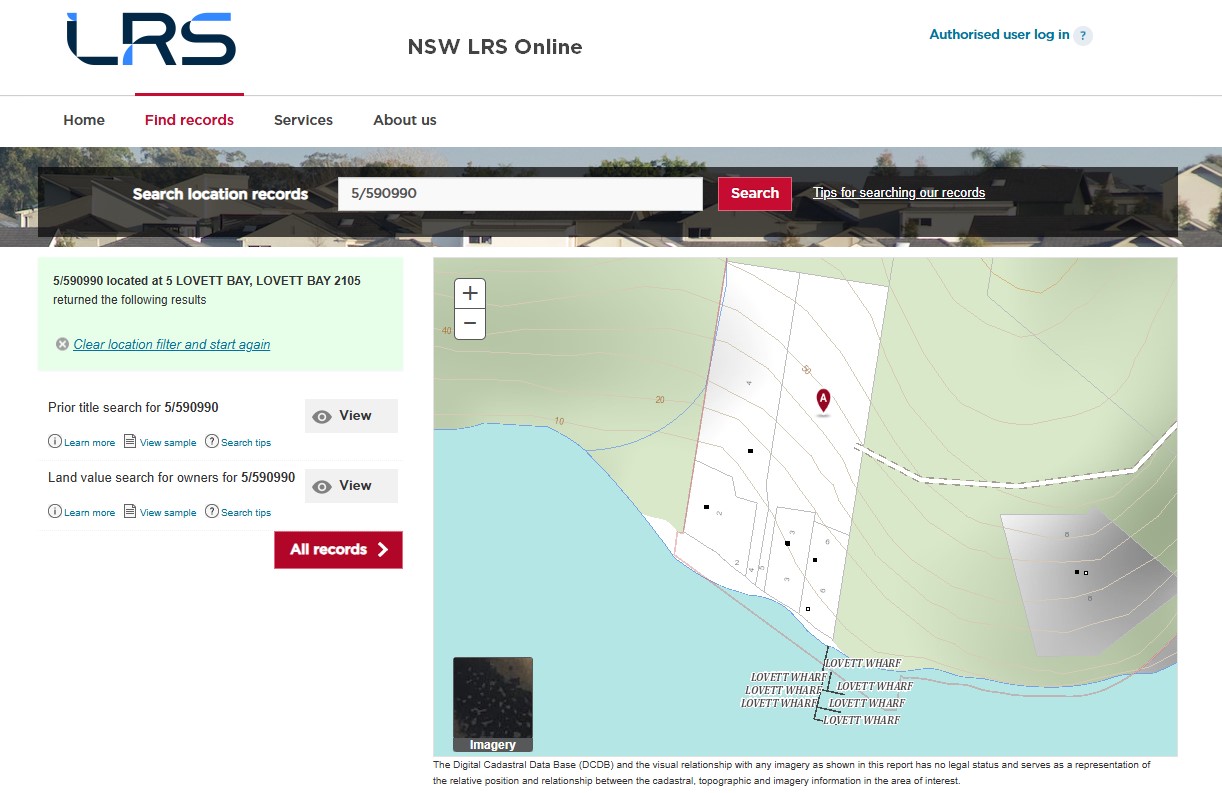Click the search location records input field
Image resolution: width=1222 pixels, height=793 pixels.
(520, 194)
